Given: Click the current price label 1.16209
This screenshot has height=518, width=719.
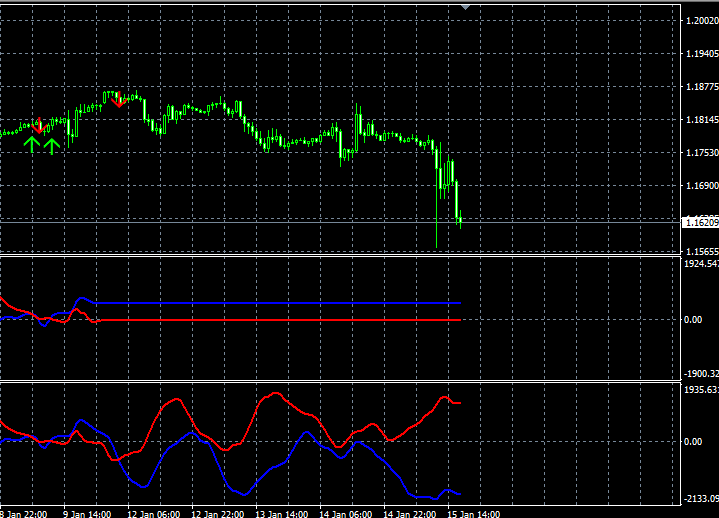Looking at the screenshot, I should click(700, 223).
